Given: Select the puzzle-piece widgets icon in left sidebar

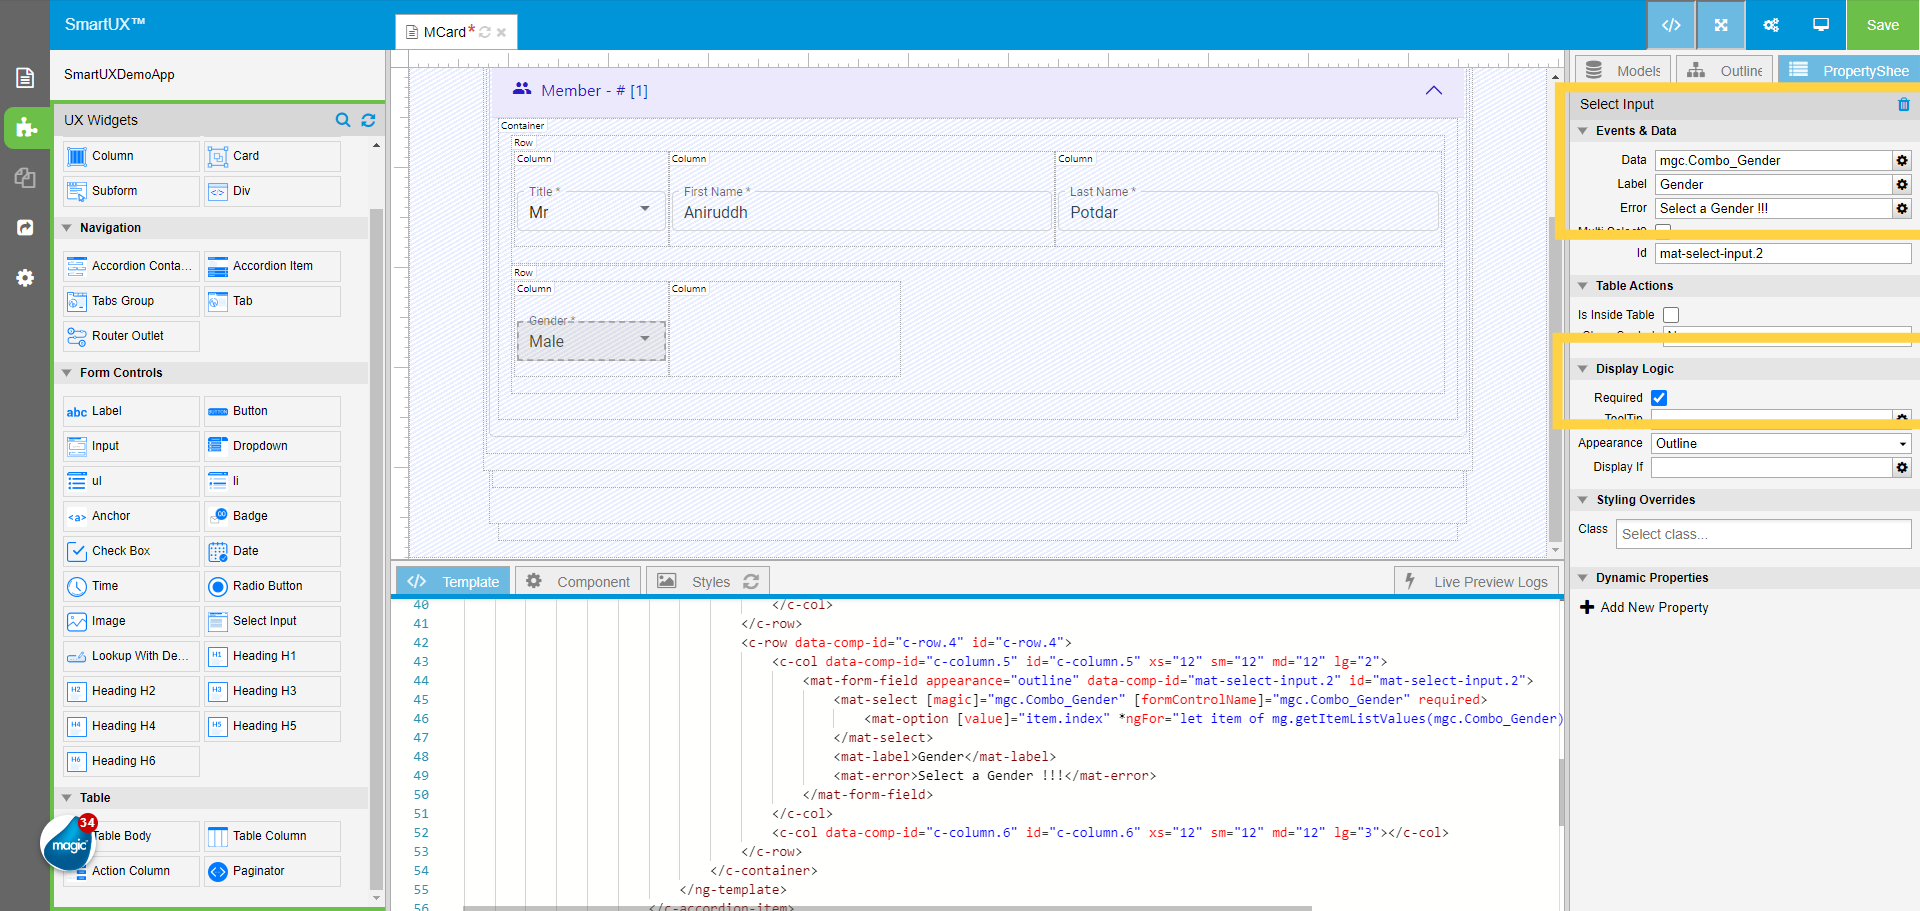Looking at the screenshot, I should click(25, 128).
